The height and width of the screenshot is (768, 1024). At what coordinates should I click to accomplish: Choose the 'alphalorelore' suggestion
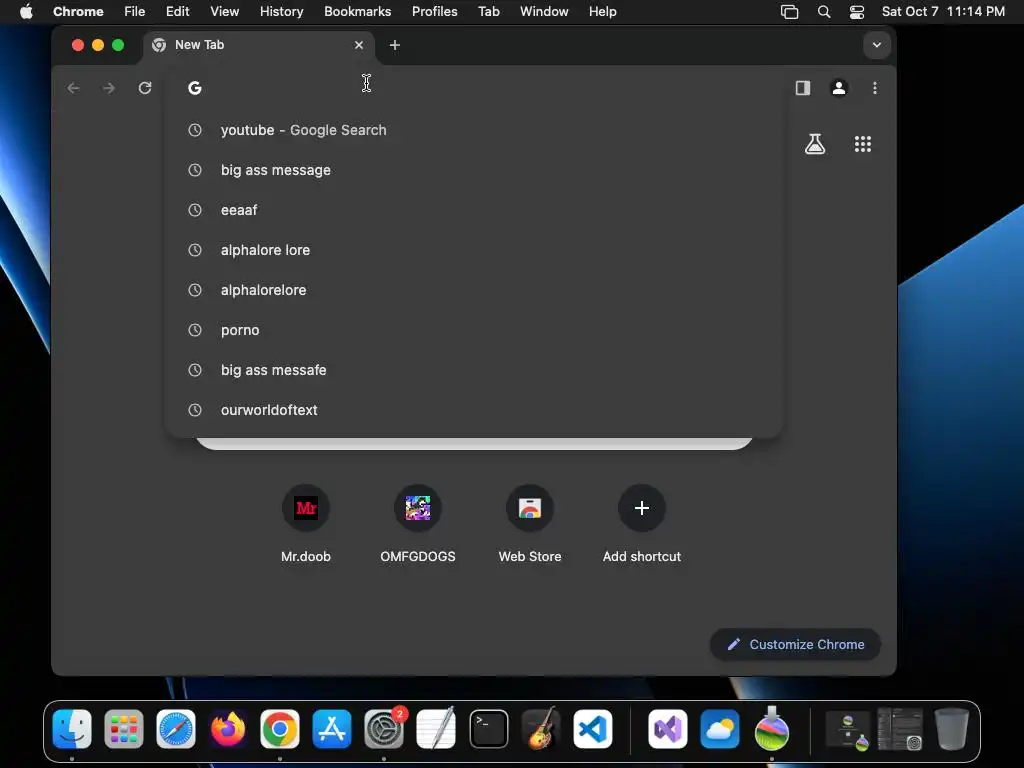pyautogui.click(x=474, y=290)
